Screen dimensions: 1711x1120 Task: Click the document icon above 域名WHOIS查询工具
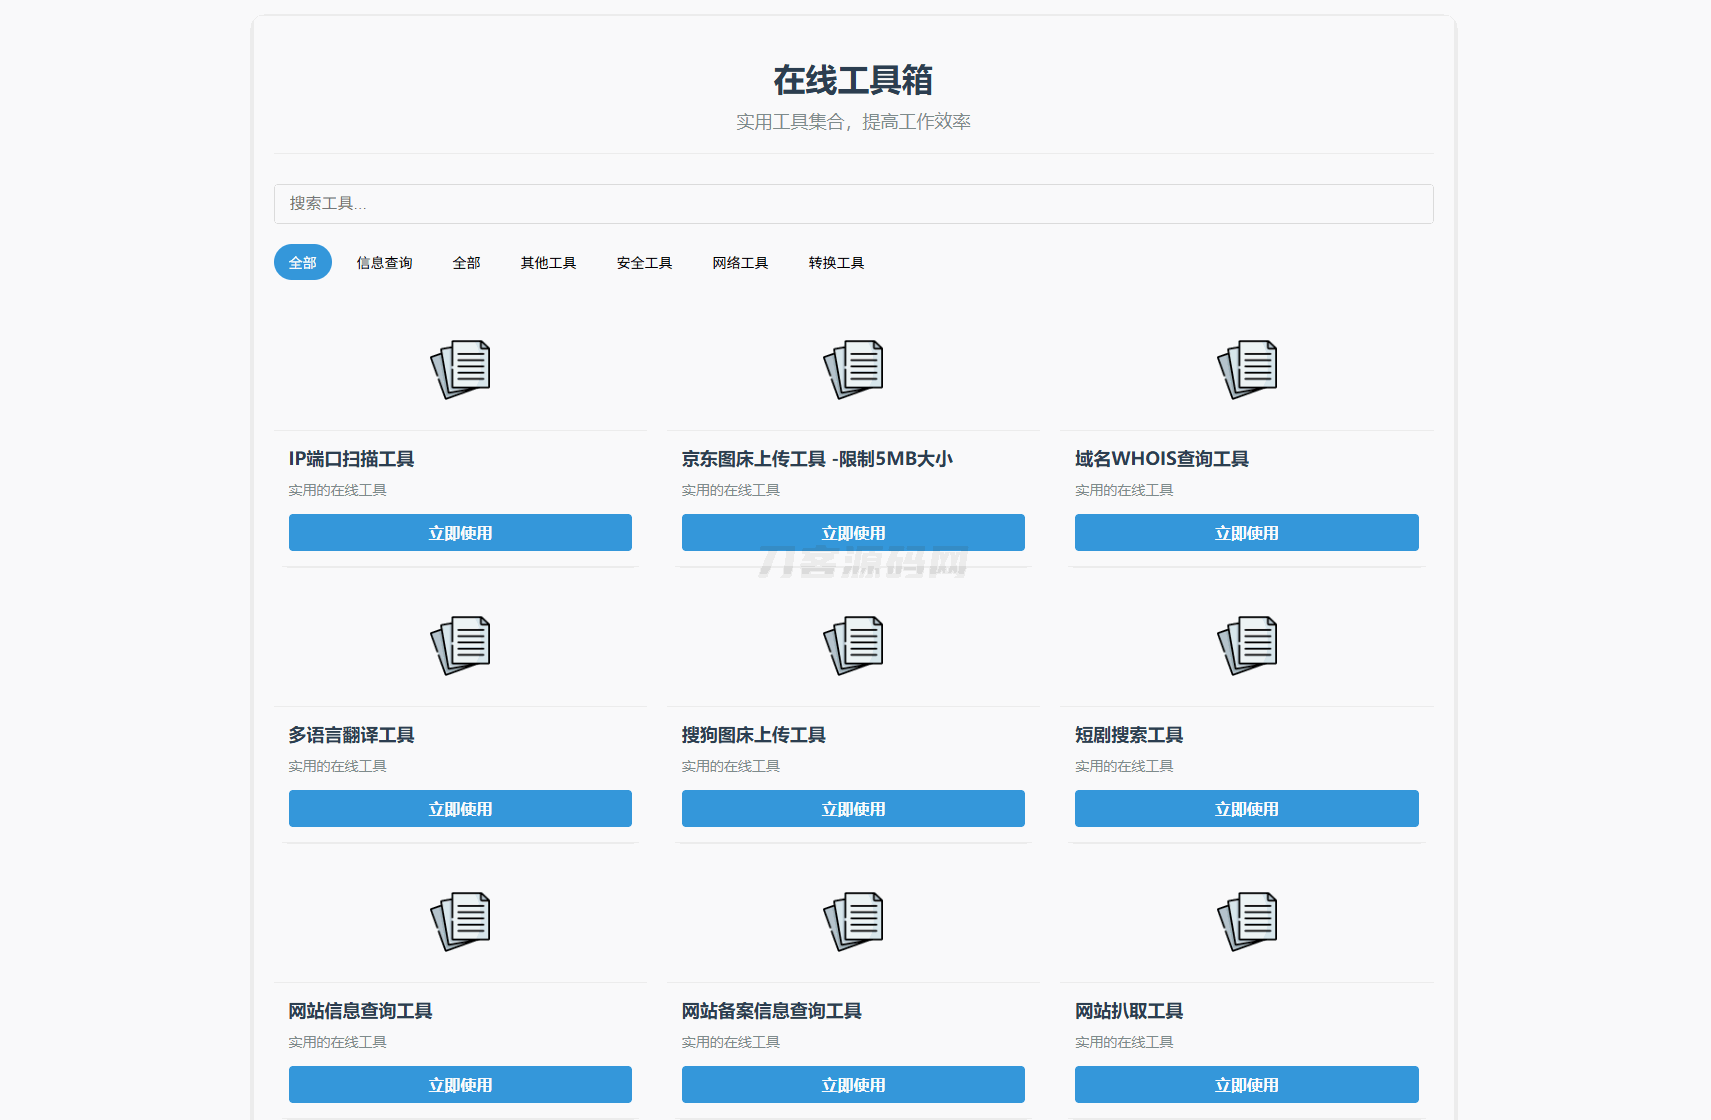(x=1246, y=369)
